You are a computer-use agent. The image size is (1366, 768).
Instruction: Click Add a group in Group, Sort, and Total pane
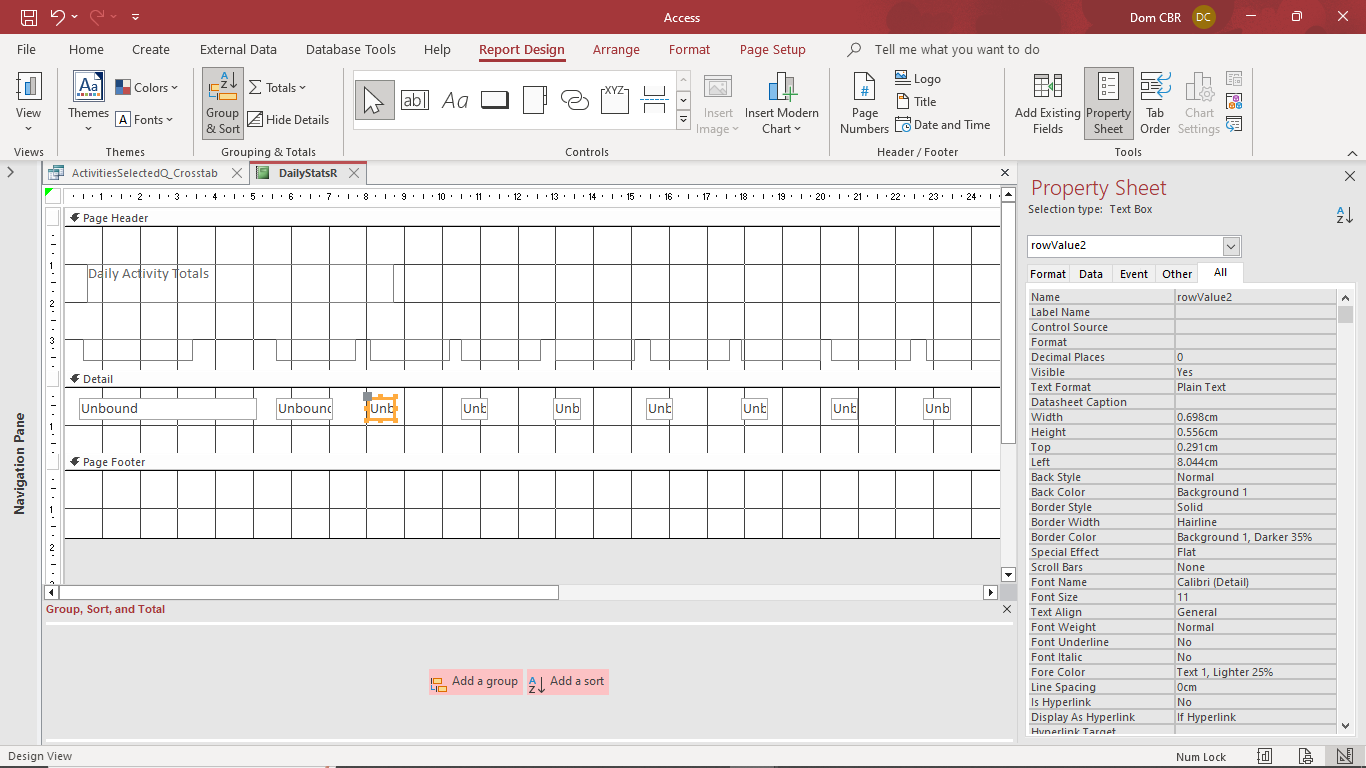[x=475, y=681]
